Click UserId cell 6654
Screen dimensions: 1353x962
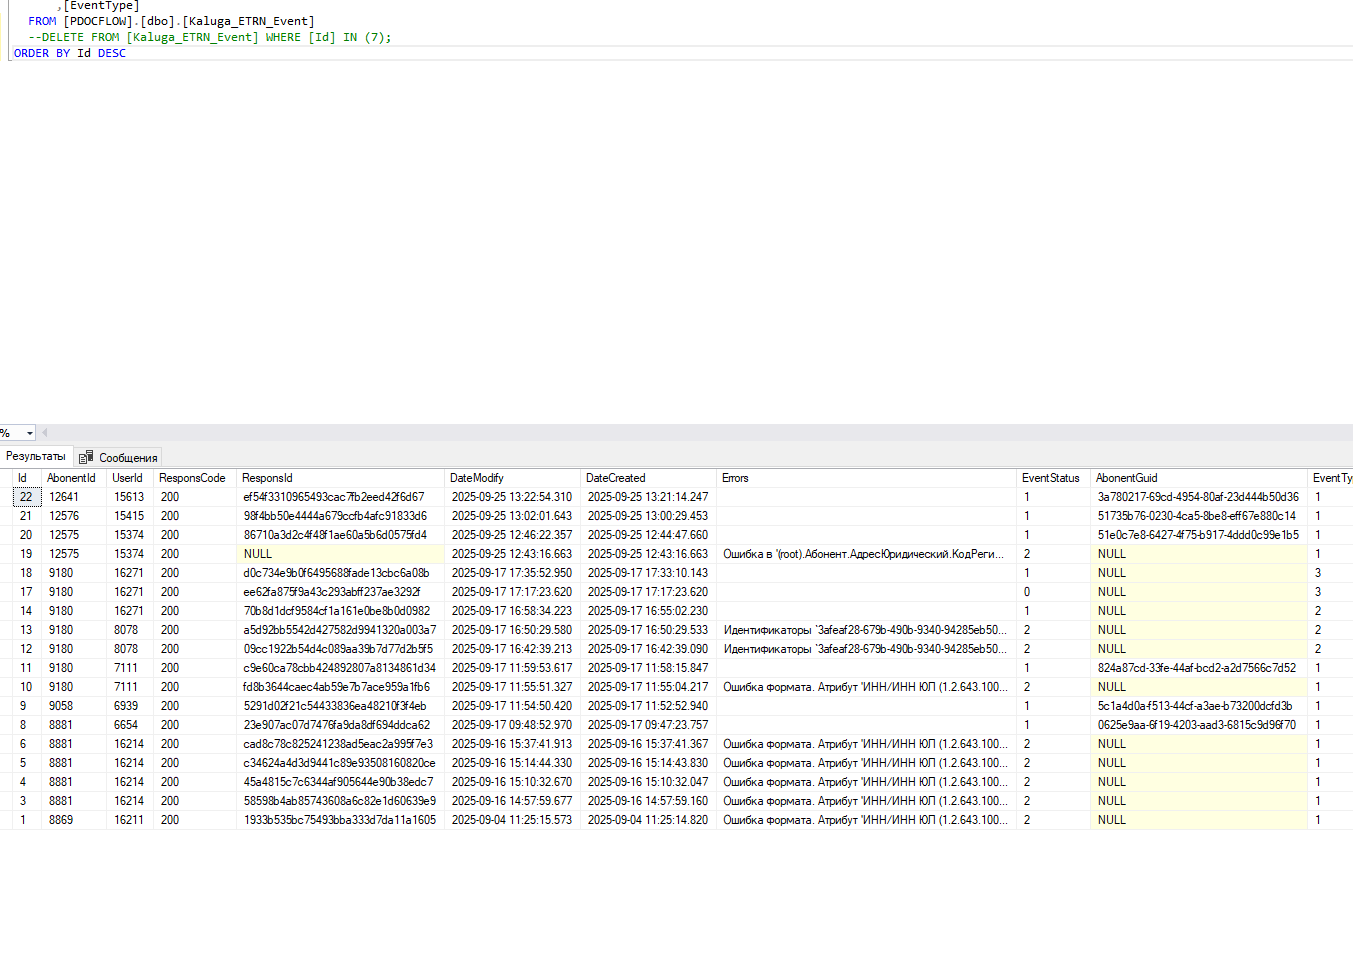[130, 725]
